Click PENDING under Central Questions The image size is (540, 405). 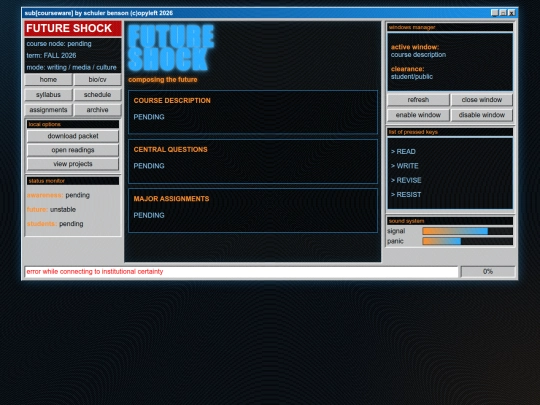pyautogui.click(x=149, y=166)
